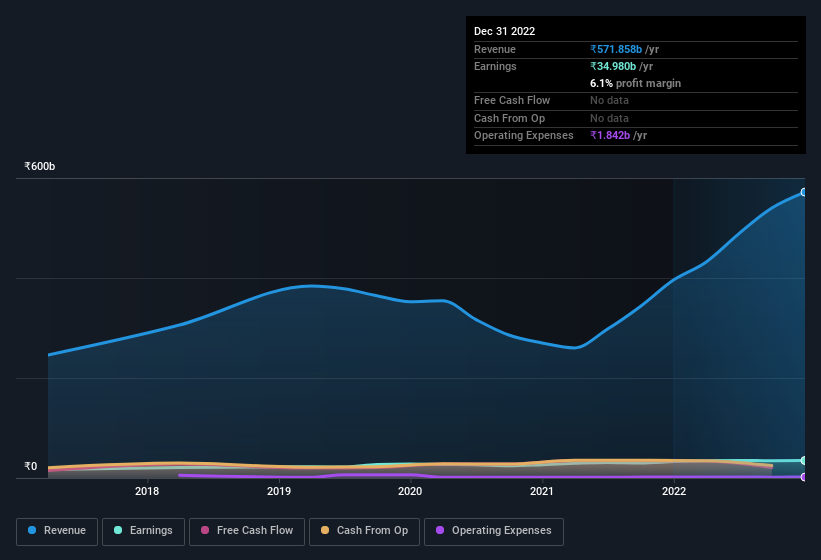Viewport: 821px width, 560px height.
Task: Click the ₹34.980b earnings value
Action: tap(613, 66)
